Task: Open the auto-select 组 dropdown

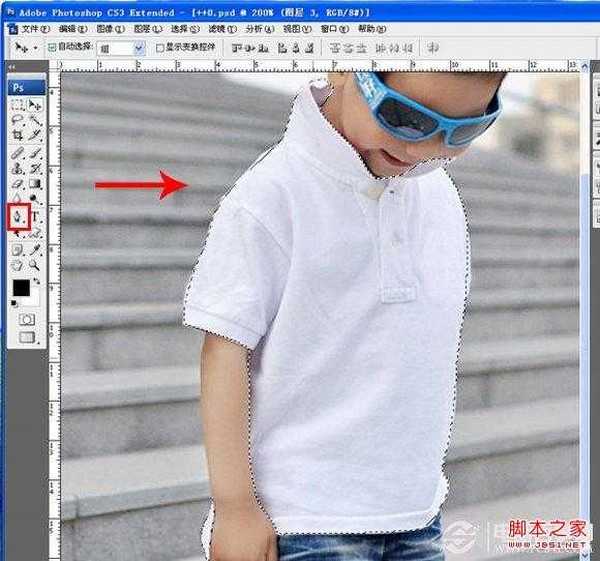Action: coord(138,47)
